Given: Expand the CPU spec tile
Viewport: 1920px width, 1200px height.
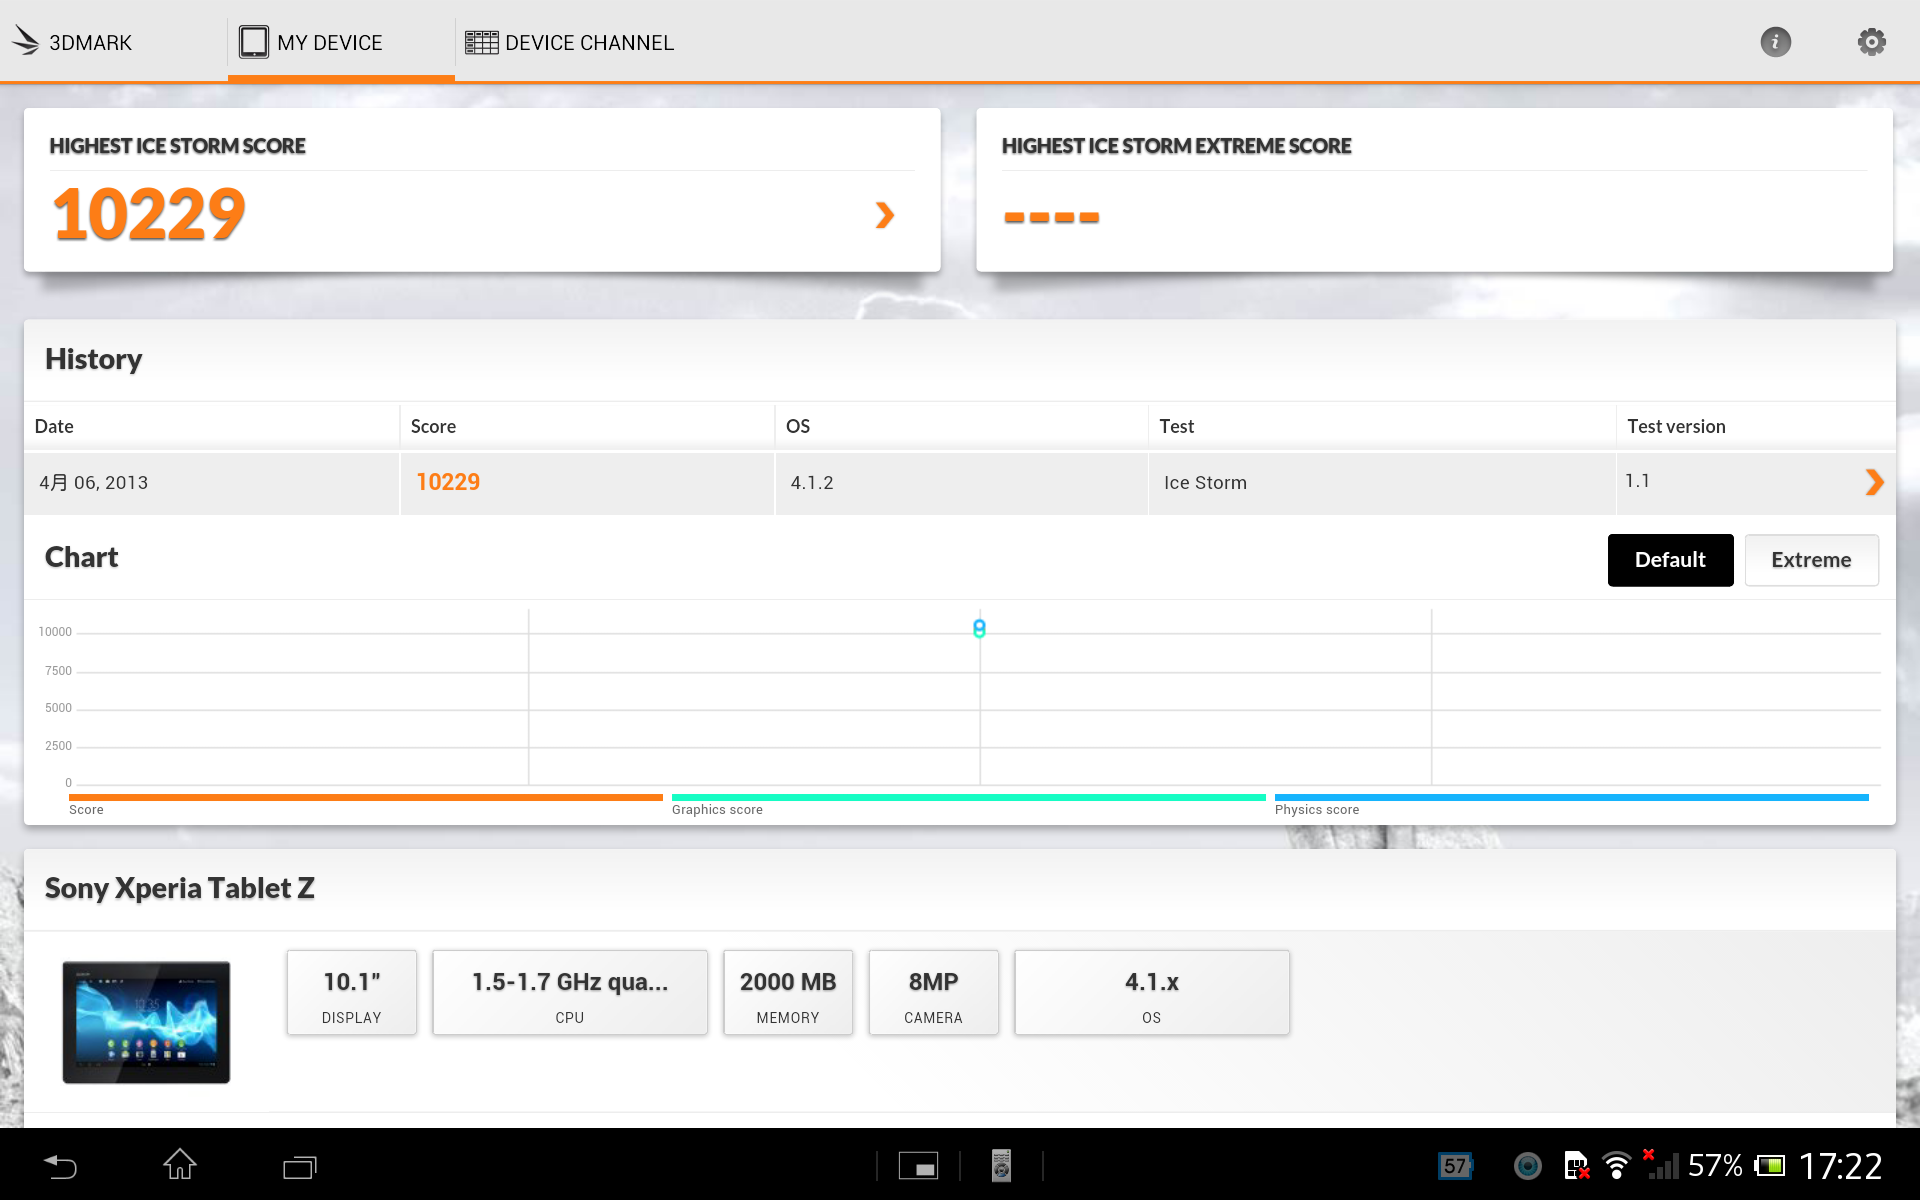Looking at the screenshot, I should [570, 993].
